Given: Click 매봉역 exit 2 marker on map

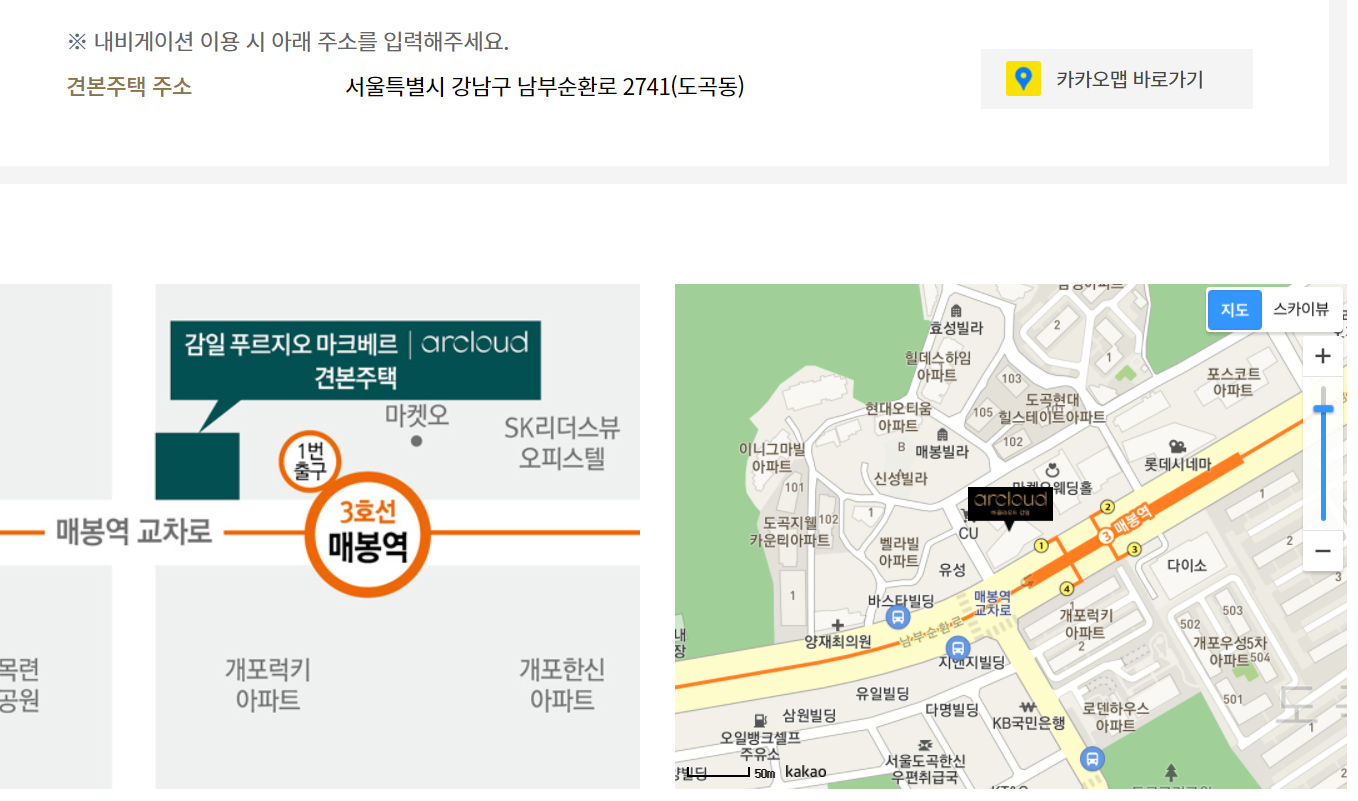Looking at the screenshot, I should [x=1107, y=507].
